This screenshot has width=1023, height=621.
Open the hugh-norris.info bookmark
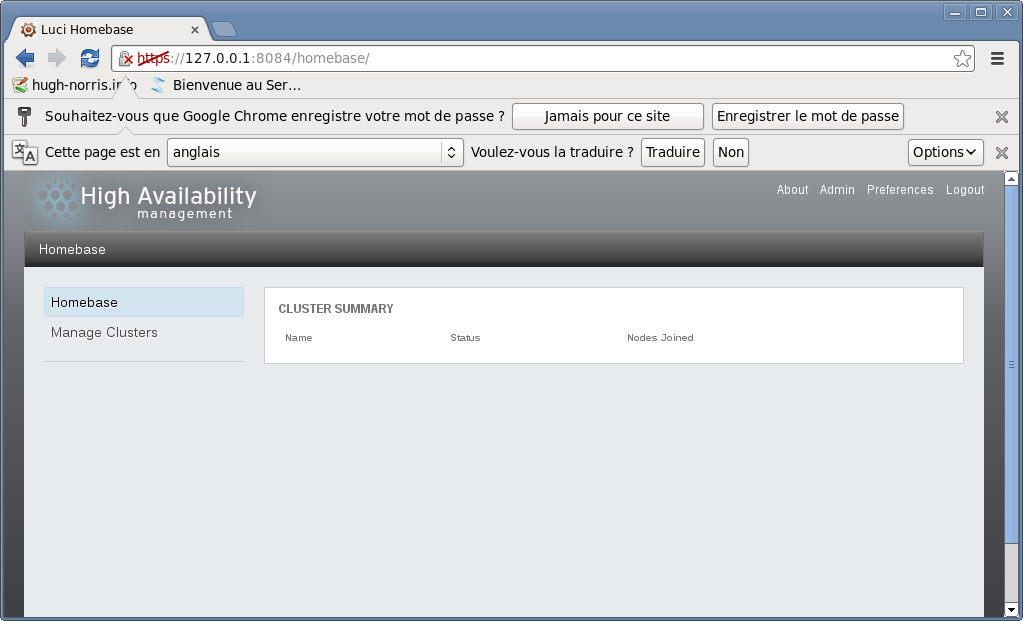click(x=74, y=85)
